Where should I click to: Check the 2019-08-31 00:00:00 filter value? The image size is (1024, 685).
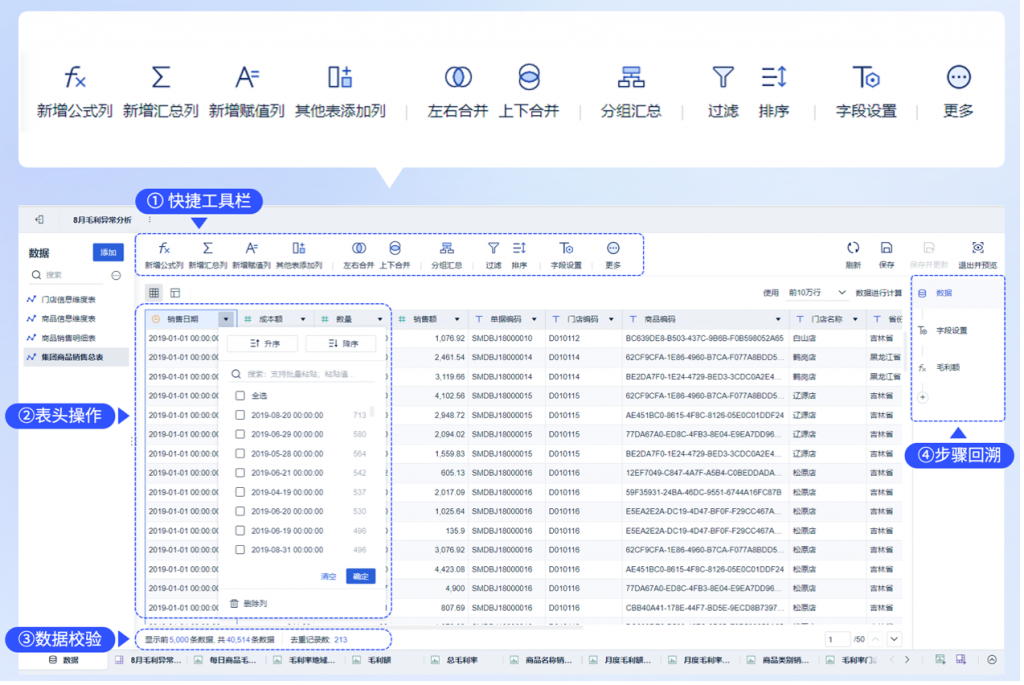click(x=240, y=550)
